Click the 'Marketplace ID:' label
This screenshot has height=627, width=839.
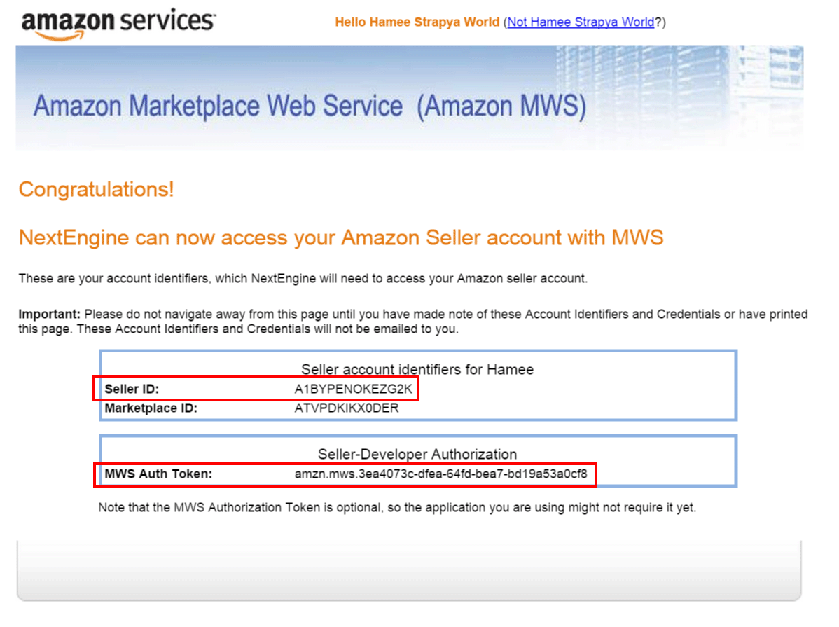coord(151,408)
